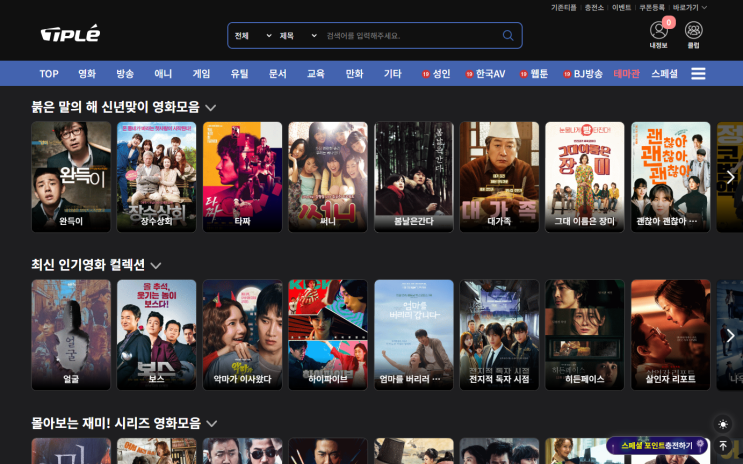This screenshot has height=464, width=743.
Task: Open the 테마관 menu
Action: (x=626, y=73)
